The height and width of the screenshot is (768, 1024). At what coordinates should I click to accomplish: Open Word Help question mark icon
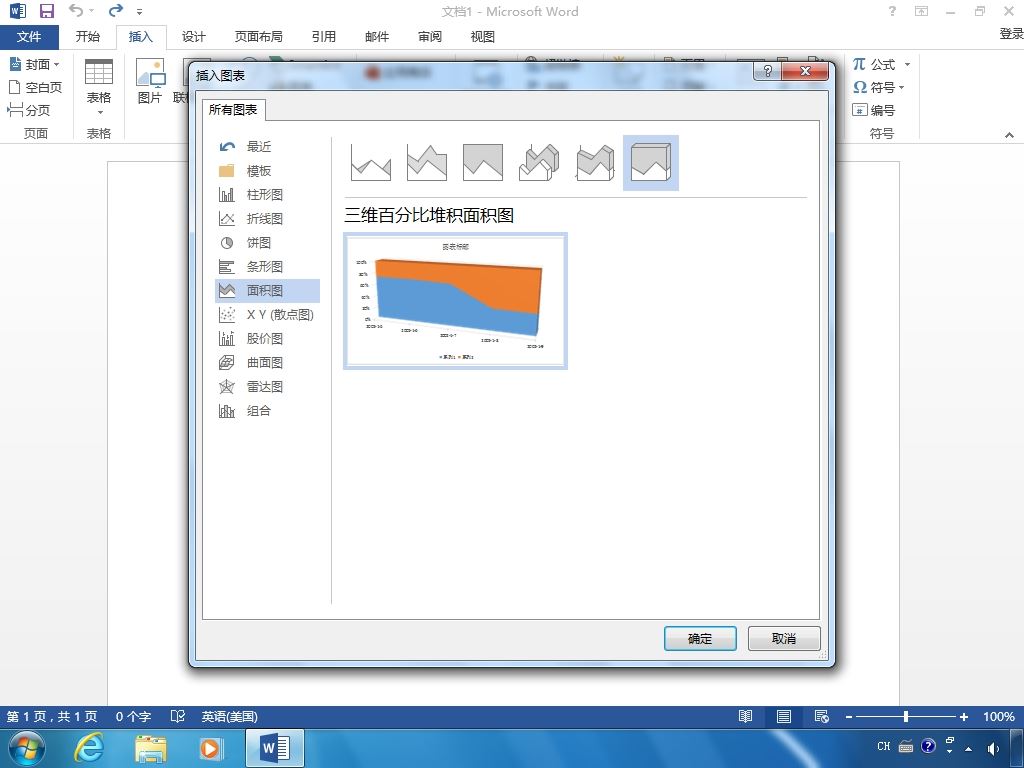(x=892, y=11)
